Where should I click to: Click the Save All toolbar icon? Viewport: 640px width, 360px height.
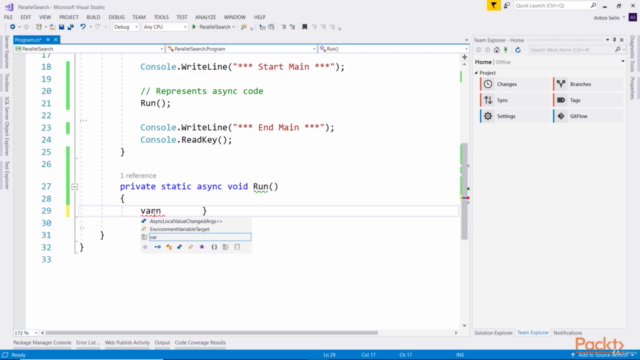point(71,27)
